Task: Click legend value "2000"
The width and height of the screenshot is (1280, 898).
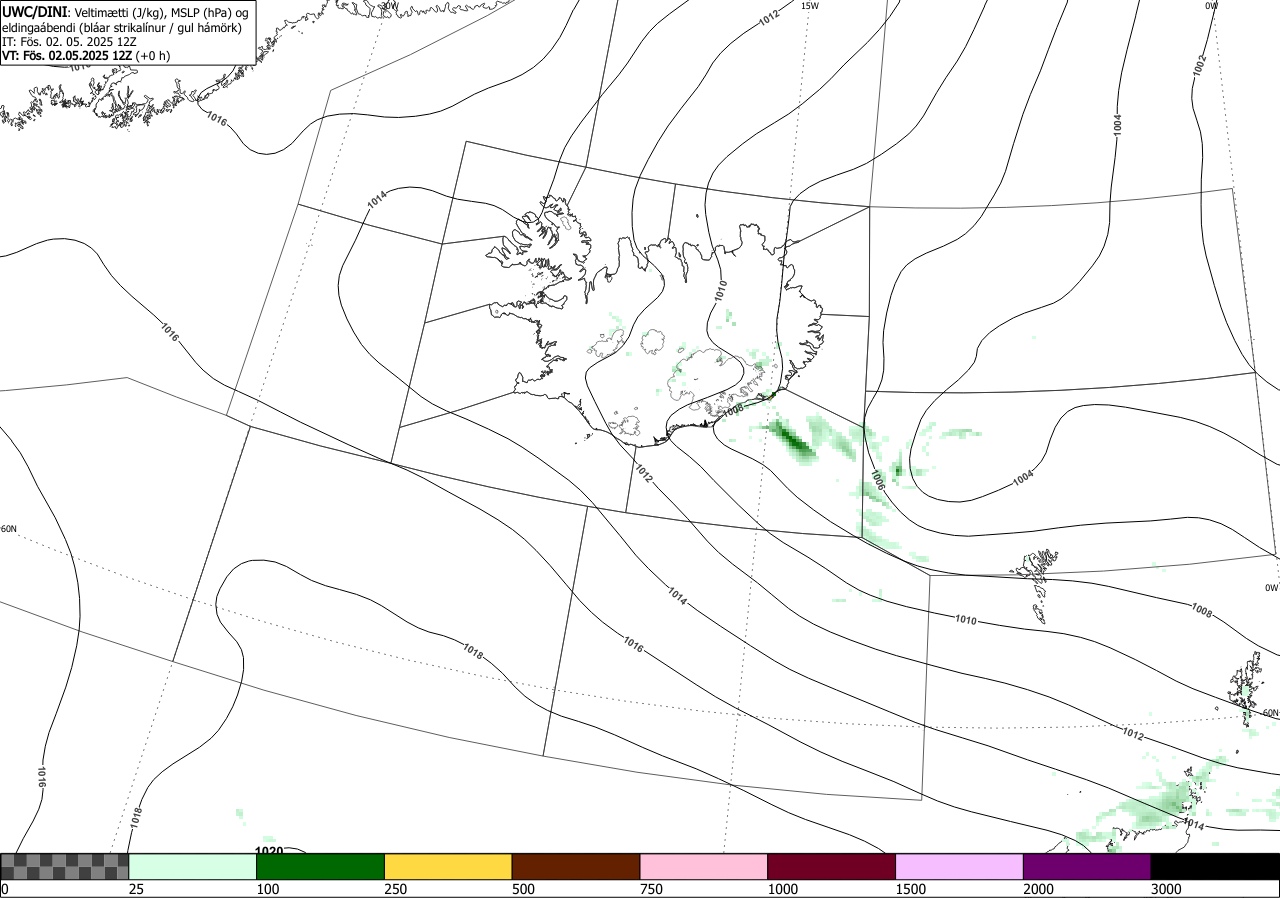Action: 1038,889
